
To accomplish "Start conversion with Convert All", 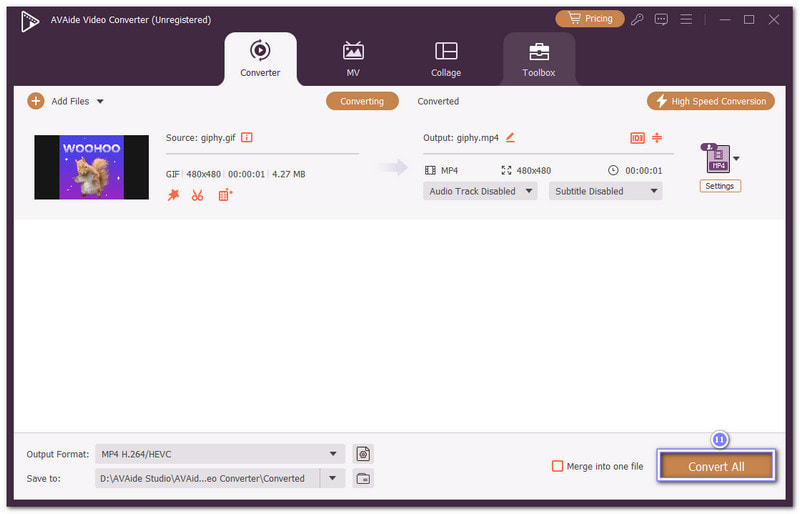I will tap(716, 466).
